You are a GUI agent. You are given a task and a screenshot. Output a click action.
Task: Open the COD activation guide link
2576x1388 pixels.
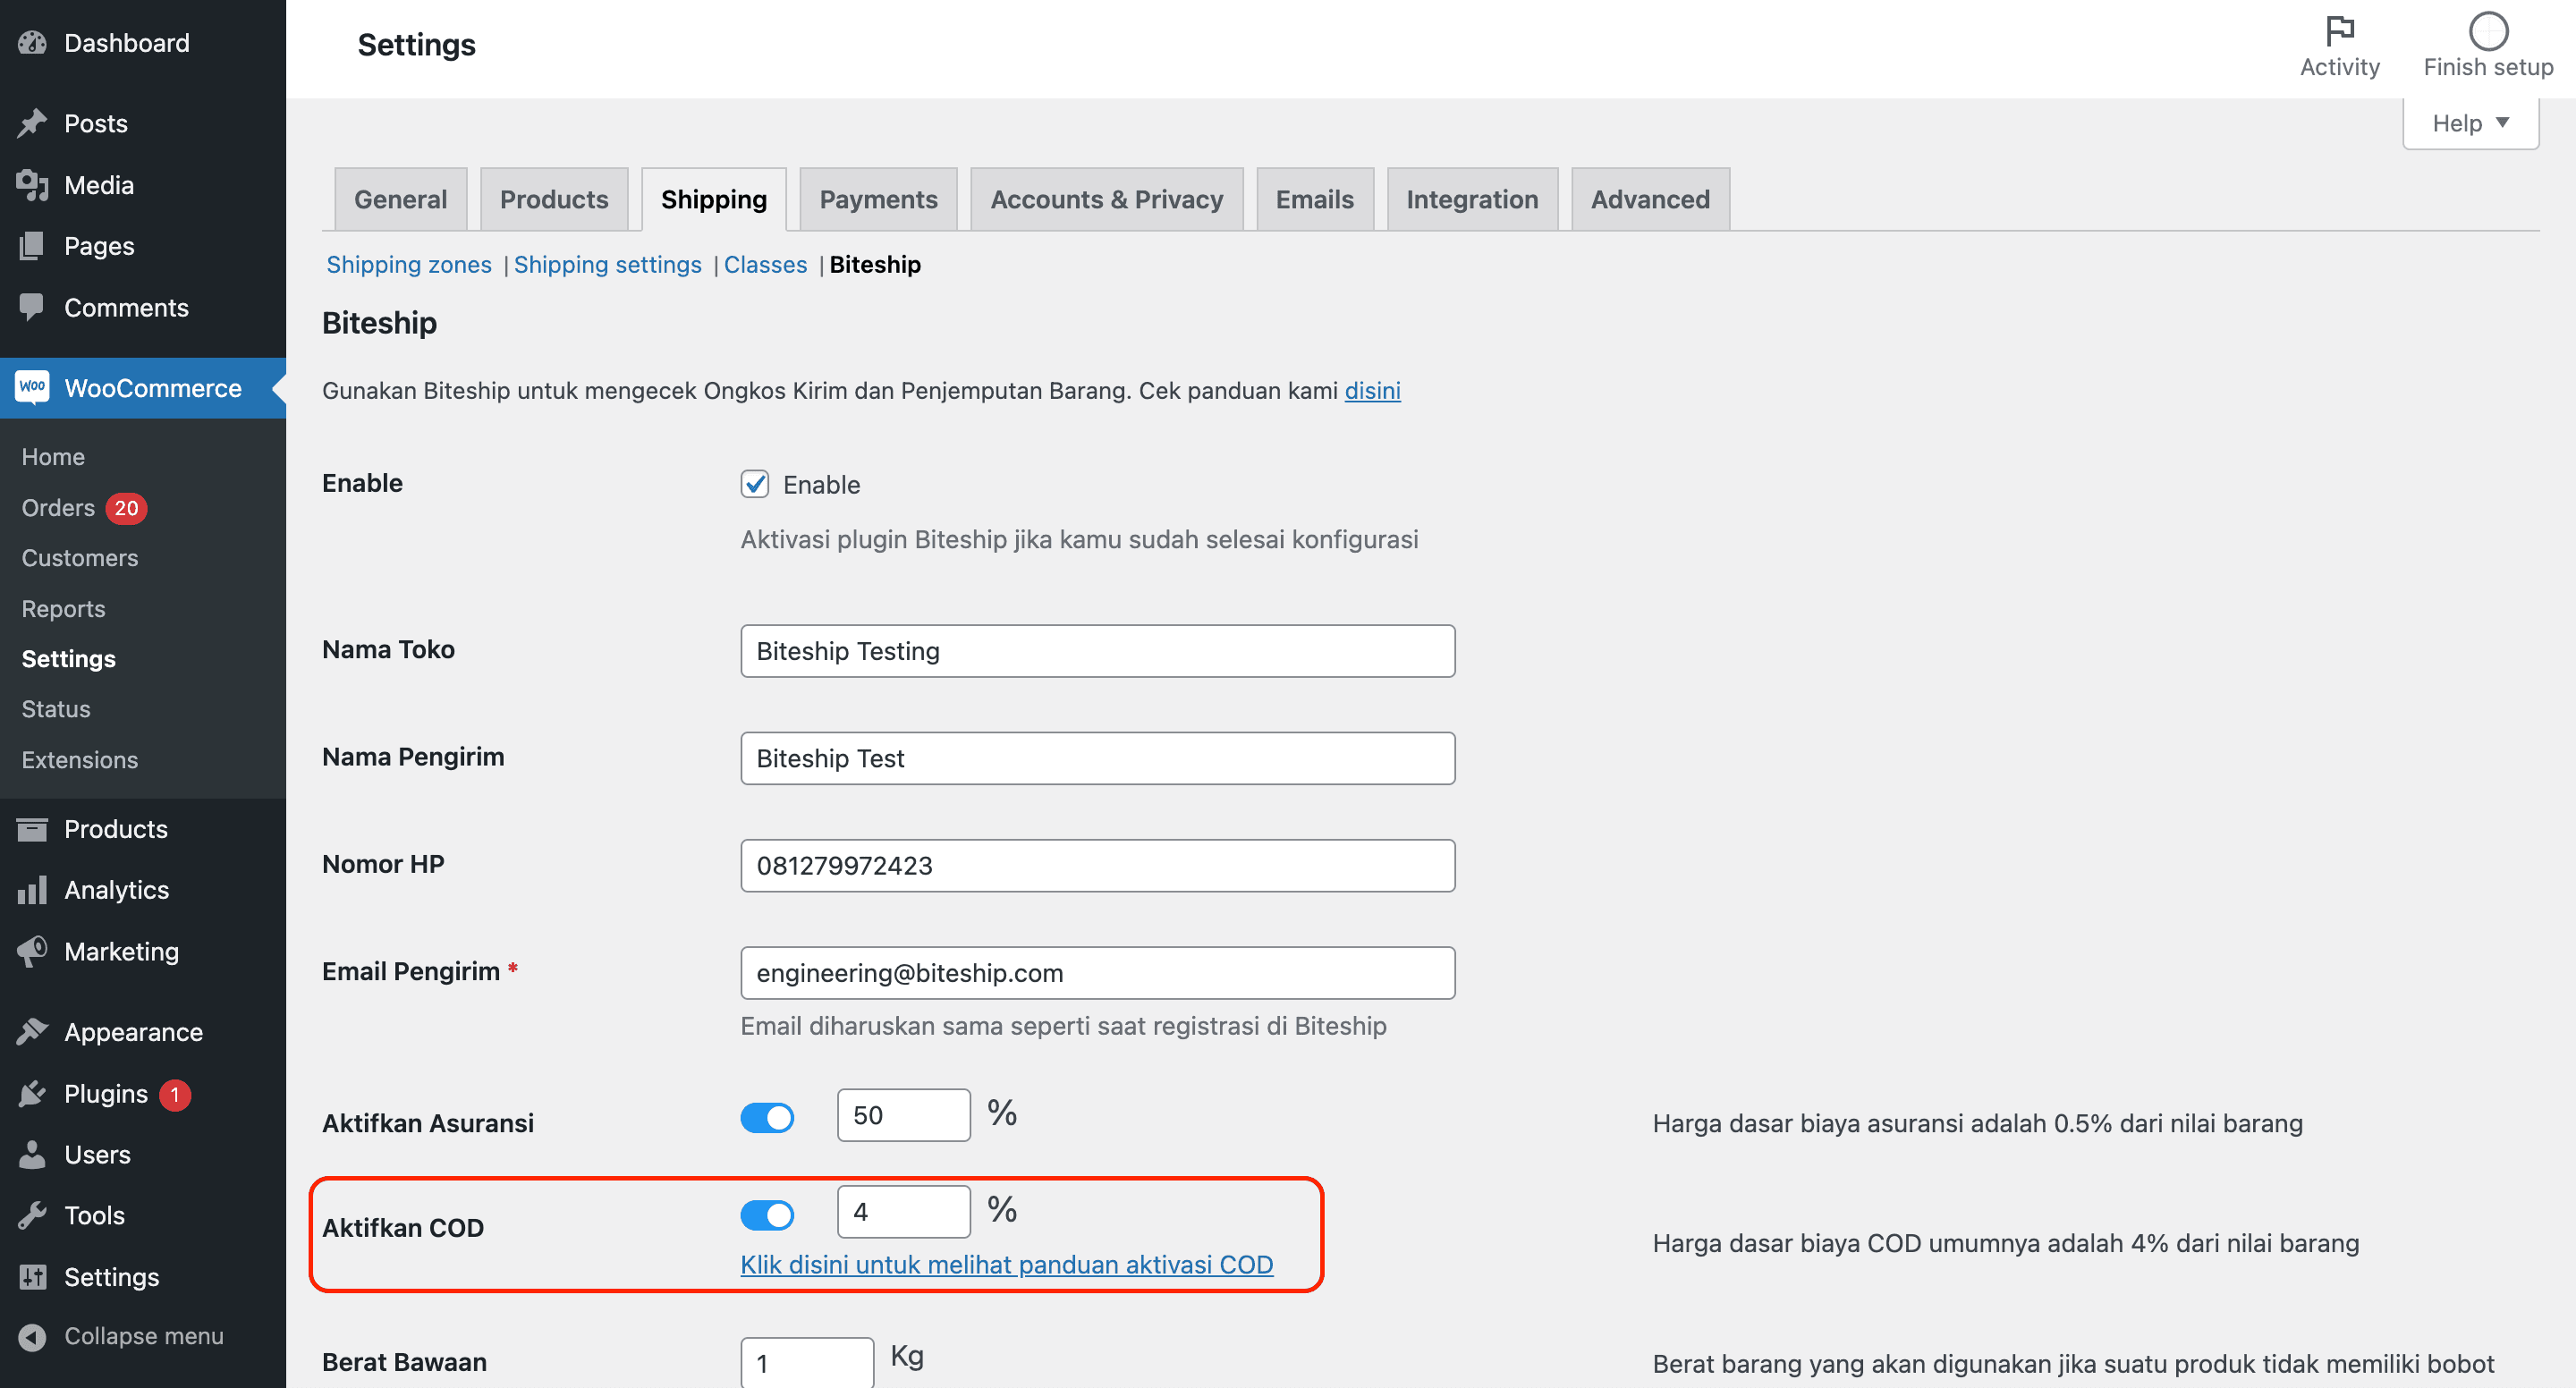[x=1006, y=1264]
